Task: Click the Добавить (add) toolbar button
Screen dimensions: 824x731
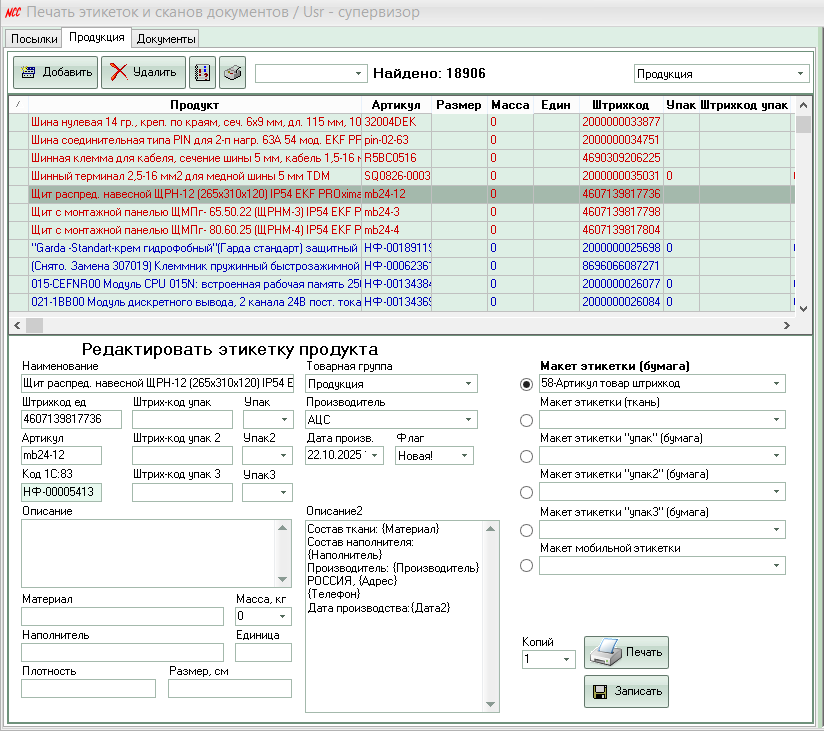Action: [56, 72]
